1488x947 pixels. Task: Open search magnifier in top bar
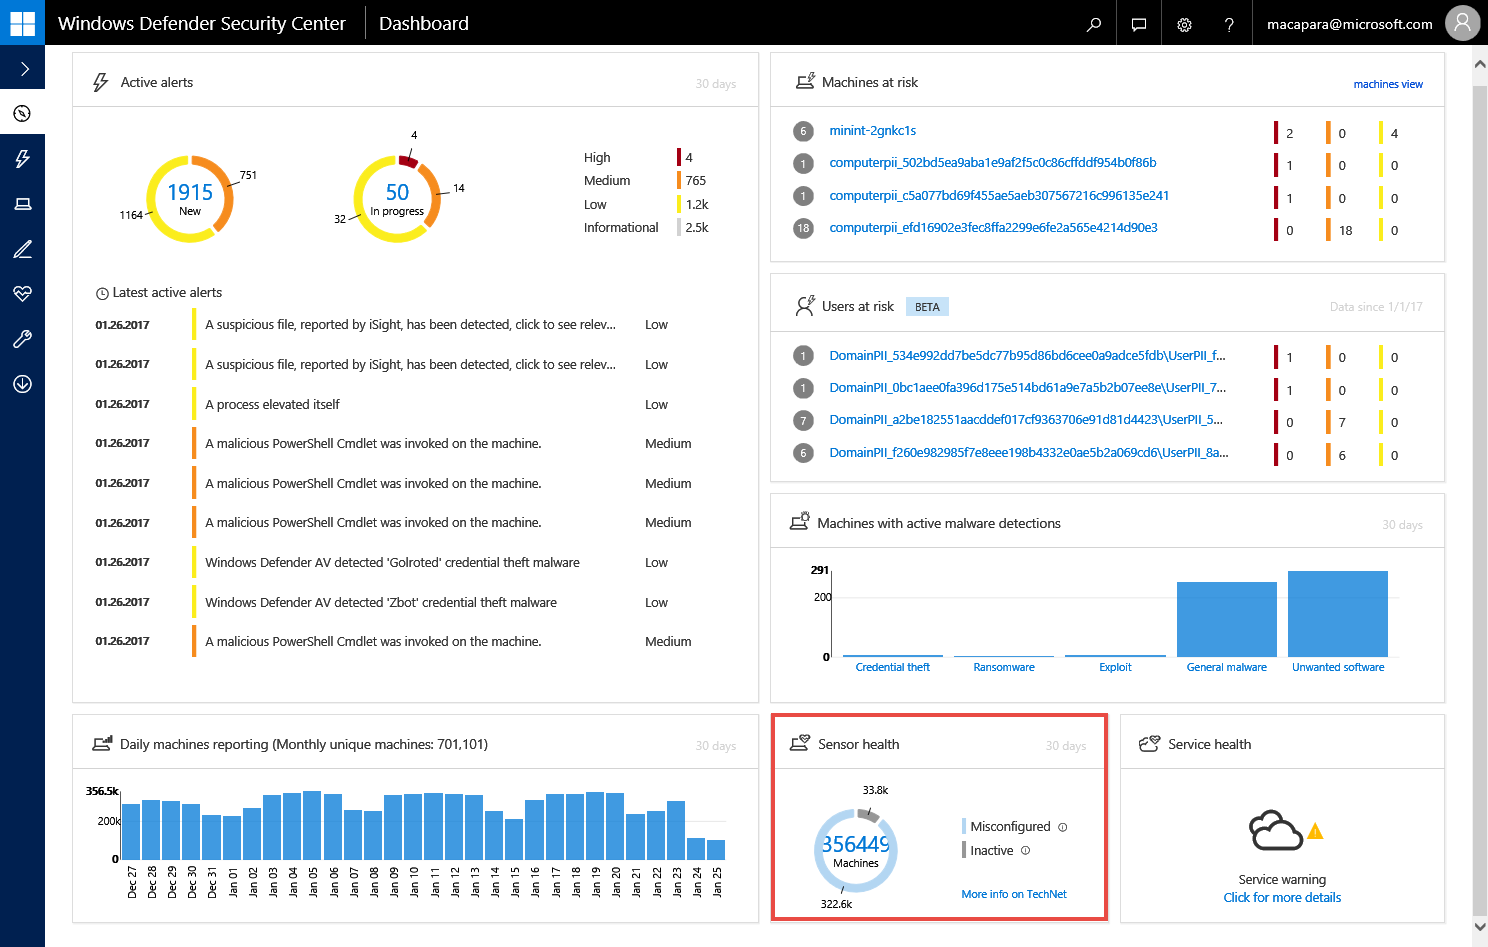1094,24
